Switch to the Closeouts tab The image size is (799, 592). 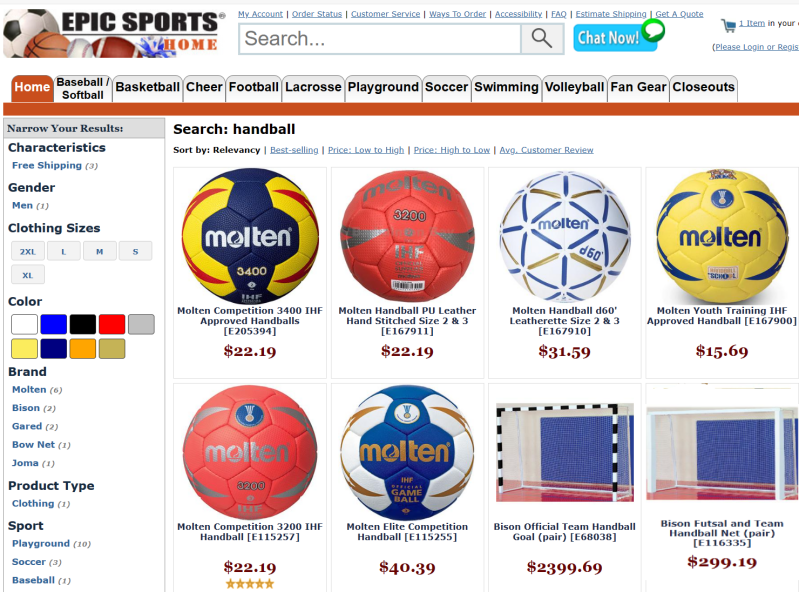point(703,88)
